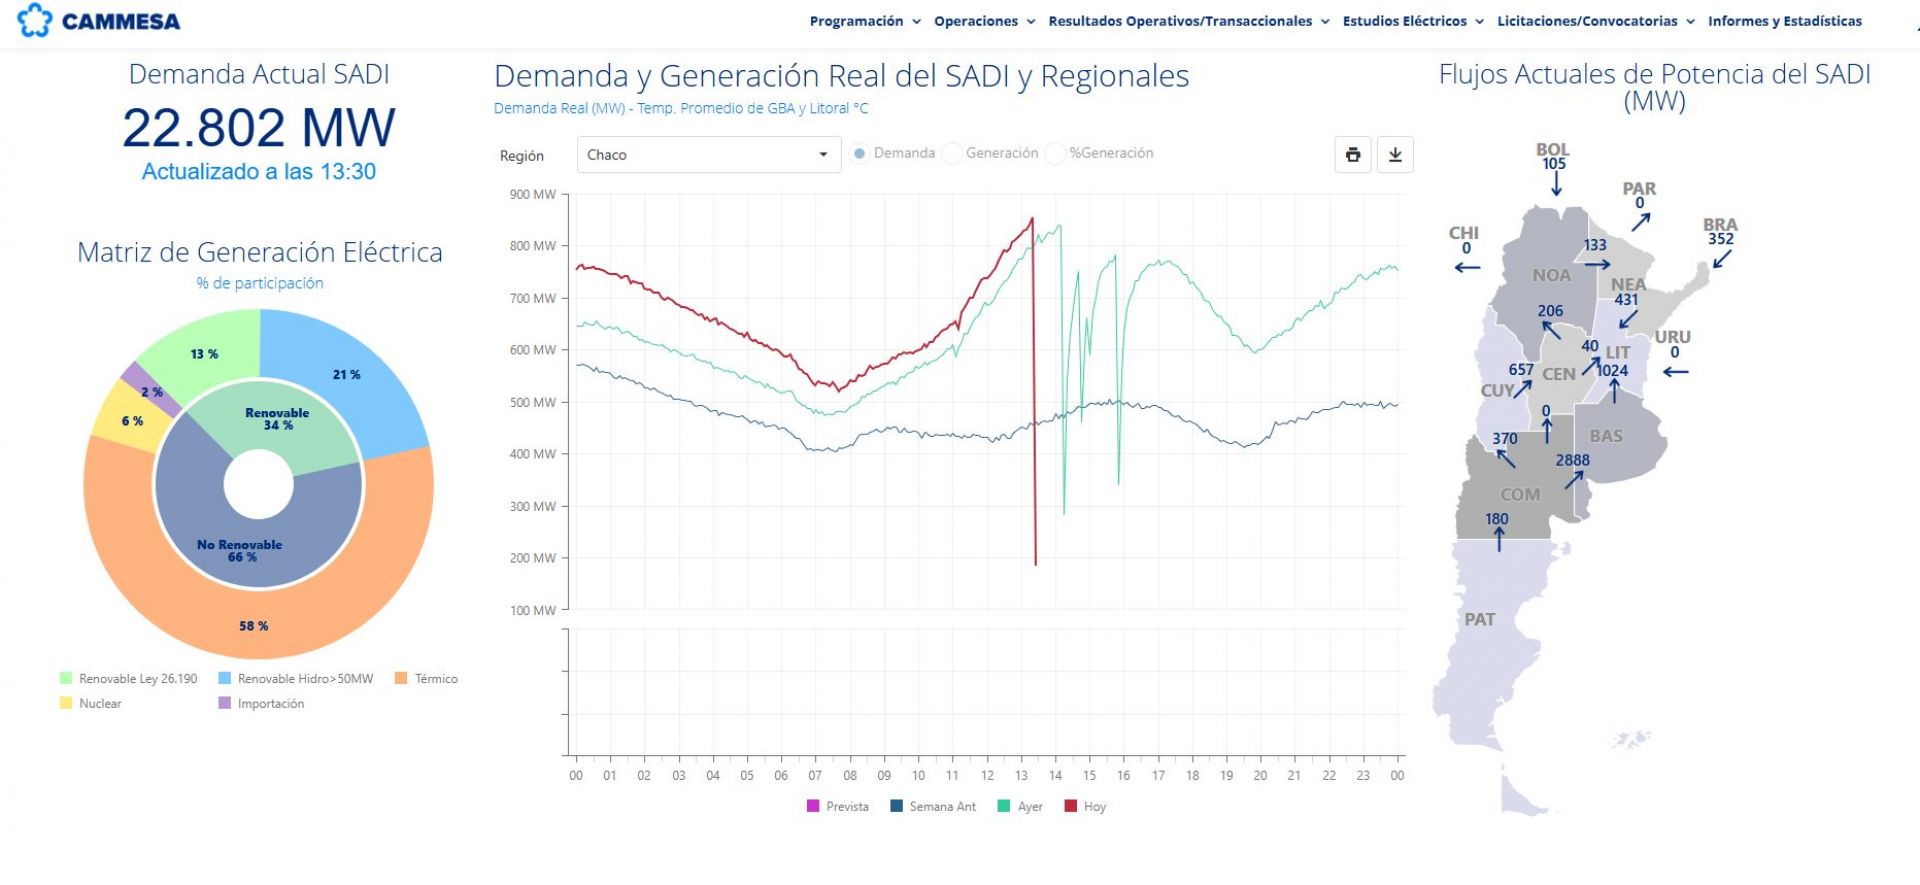Select the Demanda radio button
The width and height of the screenshot is (1920, 885).
click(859, 153)
